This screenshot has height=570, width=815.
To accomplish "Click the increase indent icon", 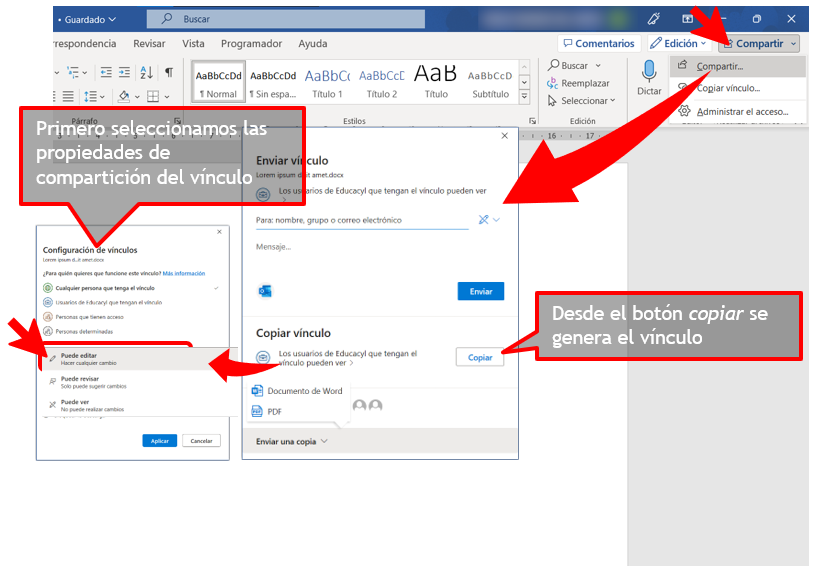I will (124, 72).
